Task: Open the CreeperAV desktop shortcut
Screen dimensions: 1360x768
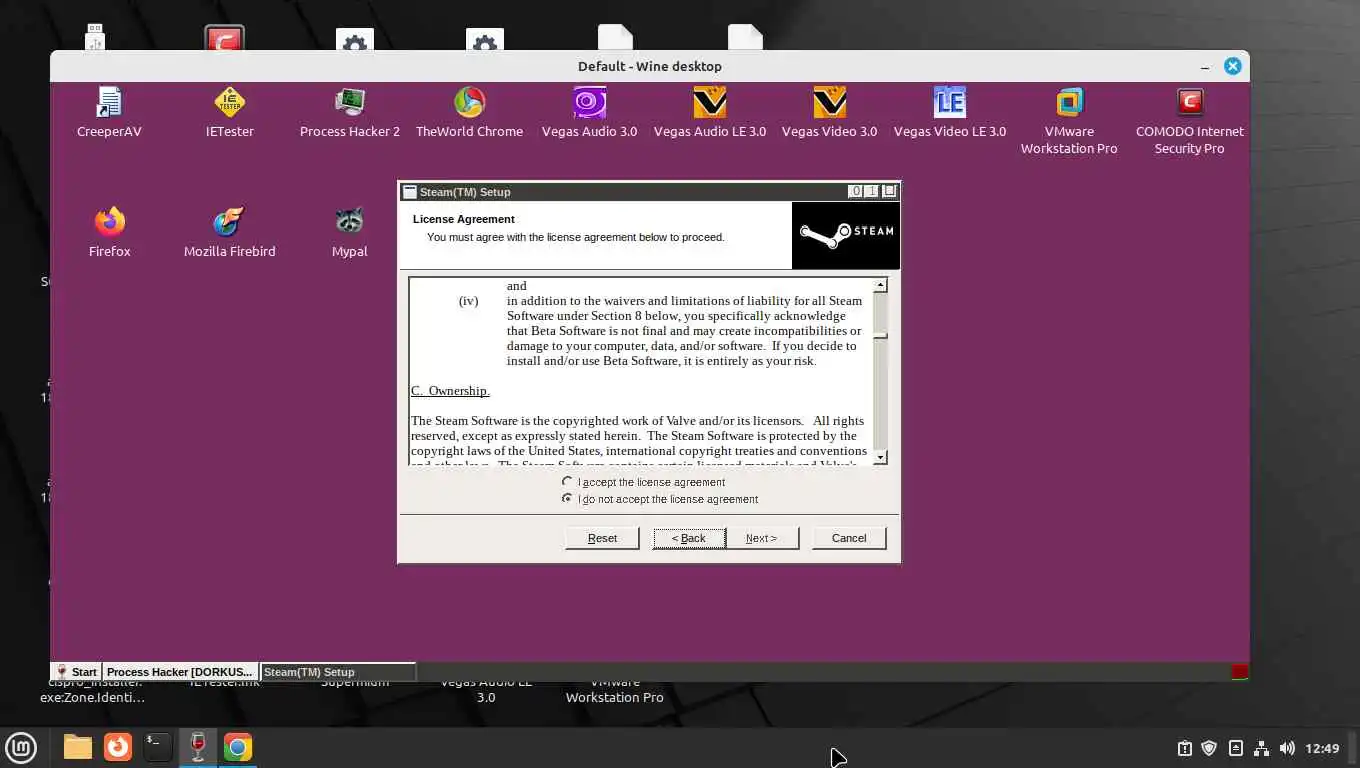Action: tap(109, 111)
